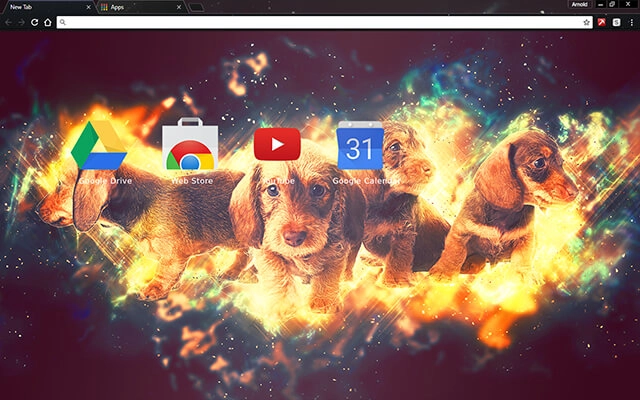The width and height of the screenshot is (640, 400).
Task: Restore down the Chrome window
Action: click(612, 4)
